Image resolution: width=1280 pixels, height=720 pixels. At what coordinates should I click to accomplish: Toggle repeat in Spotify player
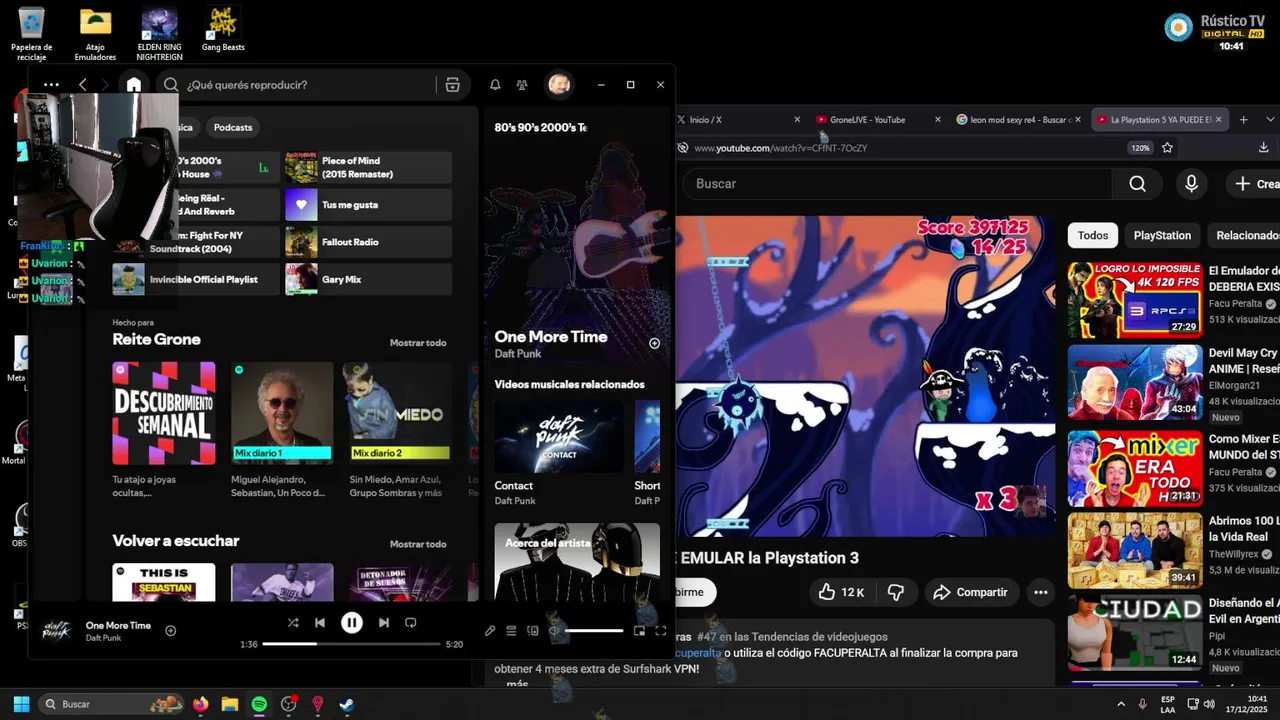point(410,622)
